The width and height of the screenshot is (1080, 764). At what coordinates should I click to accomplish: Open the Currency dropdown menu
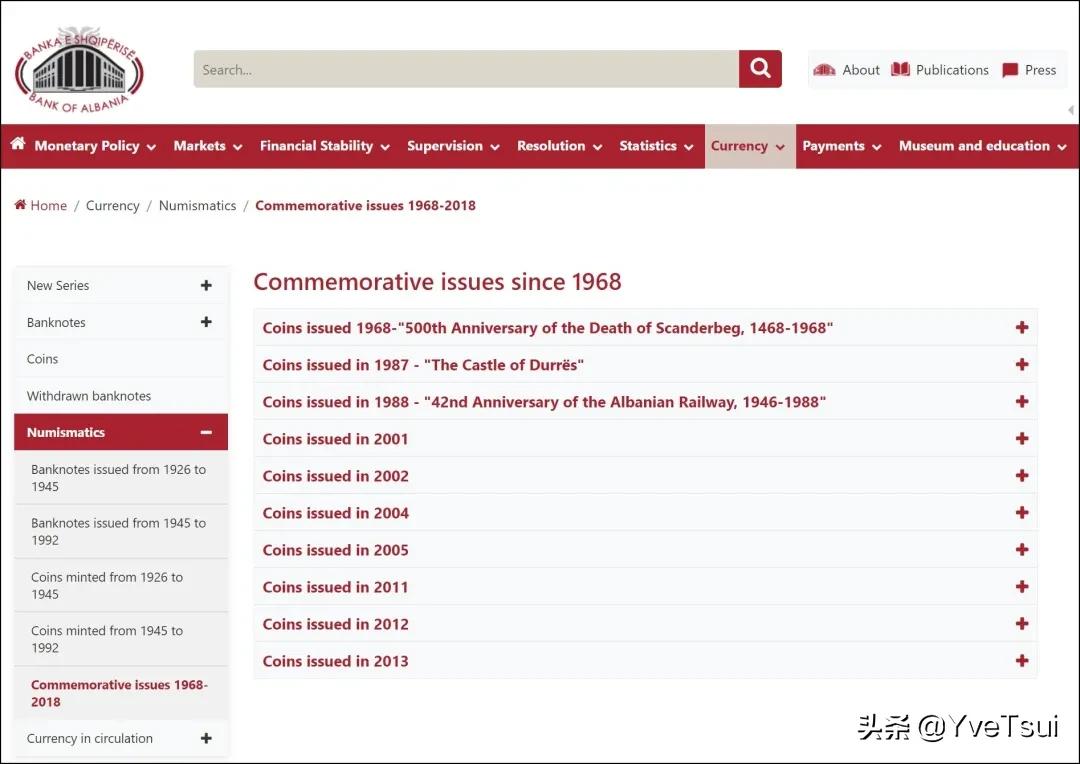749,146
